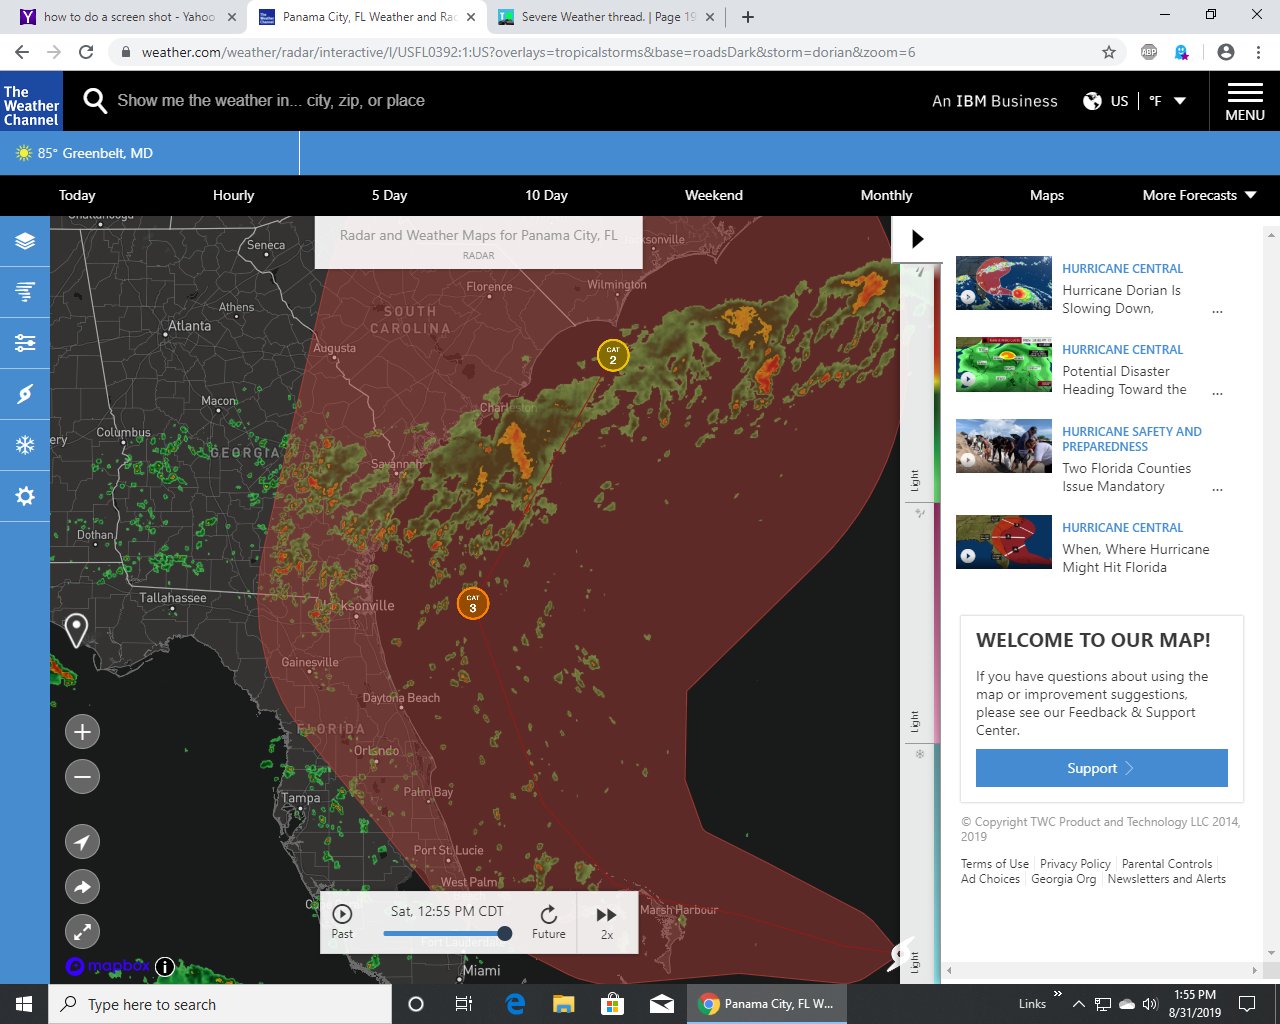1280x1024 pixels.
Task: Change playback speed 2x
Action: (606, 922)
